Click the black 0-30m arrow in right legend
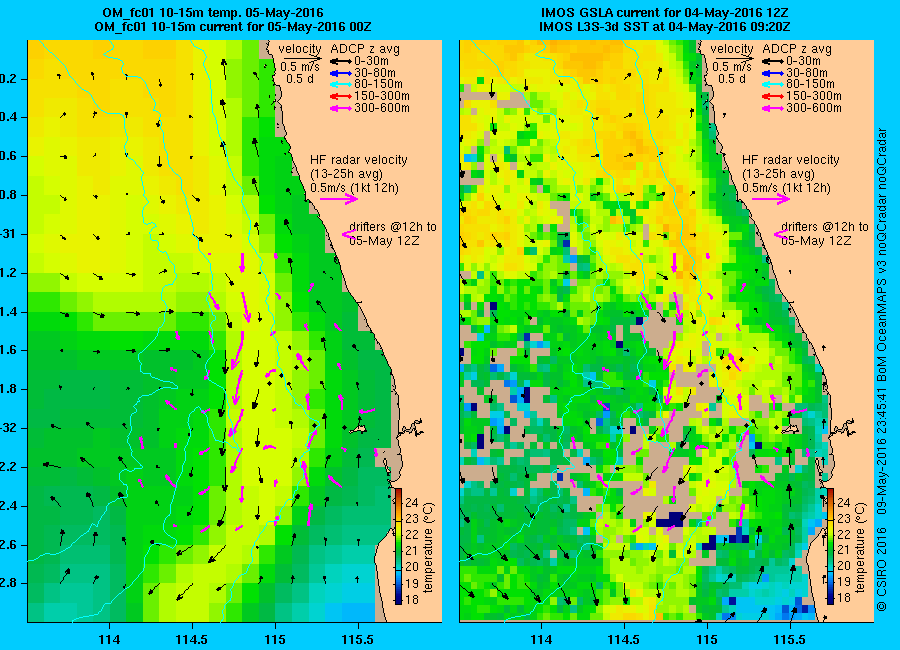The width and height of the screenshot is (900, 650). pyautogui.click(x=773, y=61)
